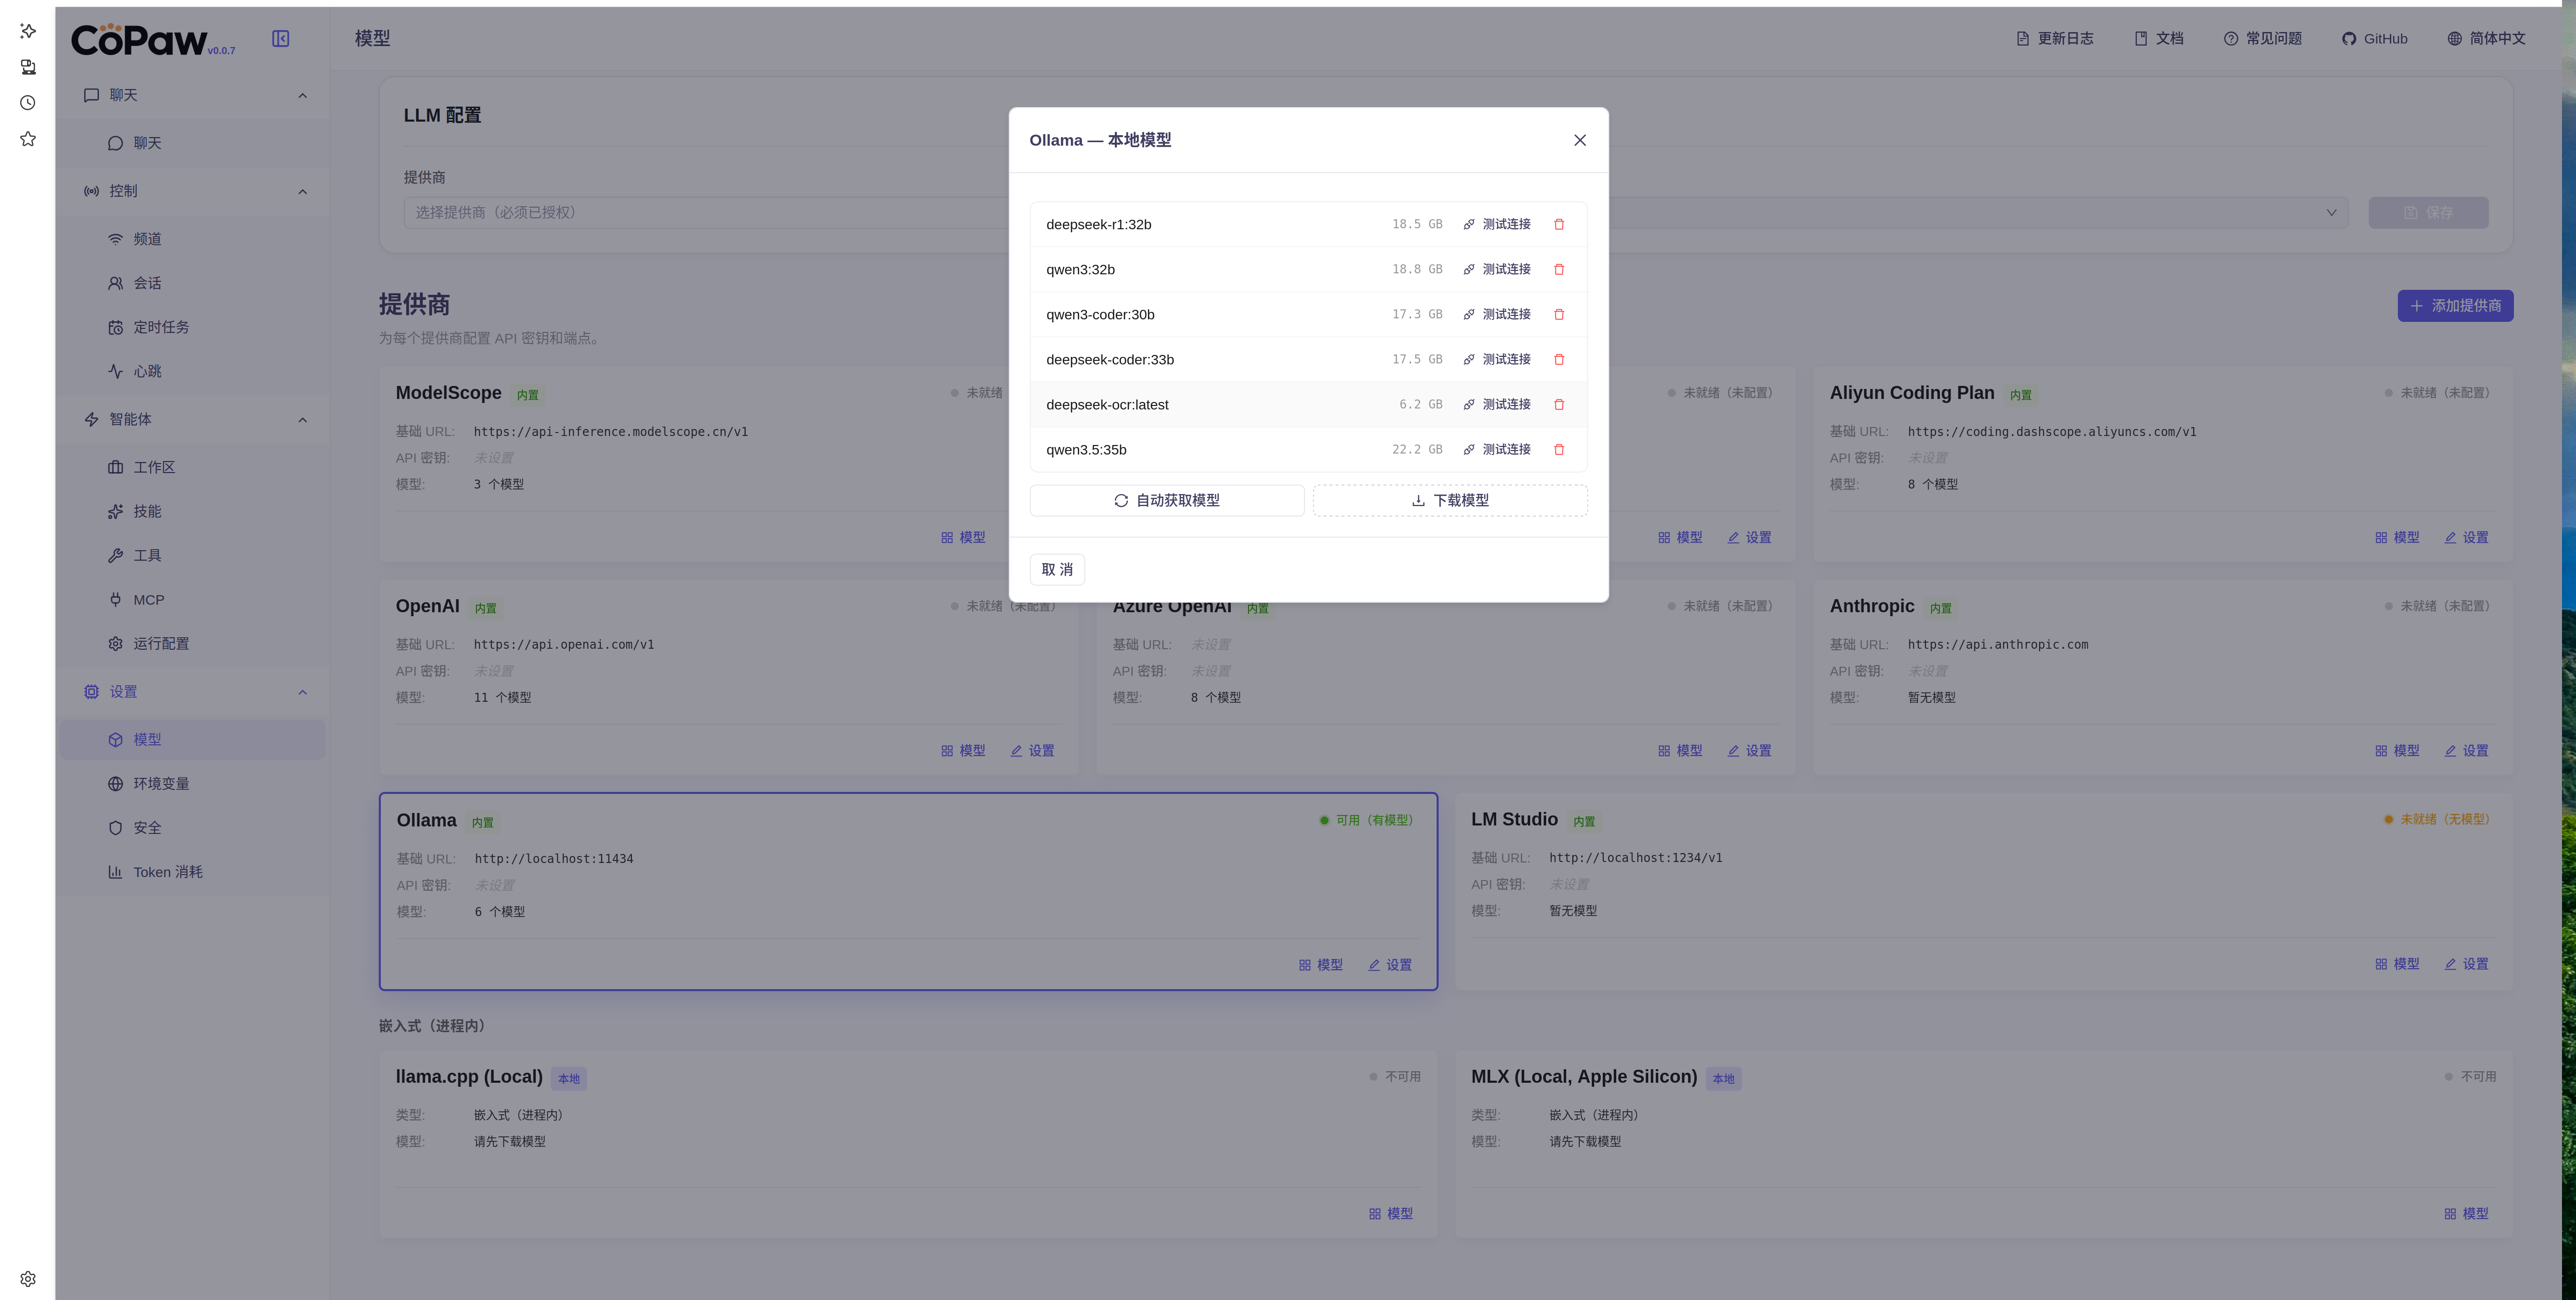Click the download model button
The width and height of the screenshot is (2576, 1300).
1450,500
